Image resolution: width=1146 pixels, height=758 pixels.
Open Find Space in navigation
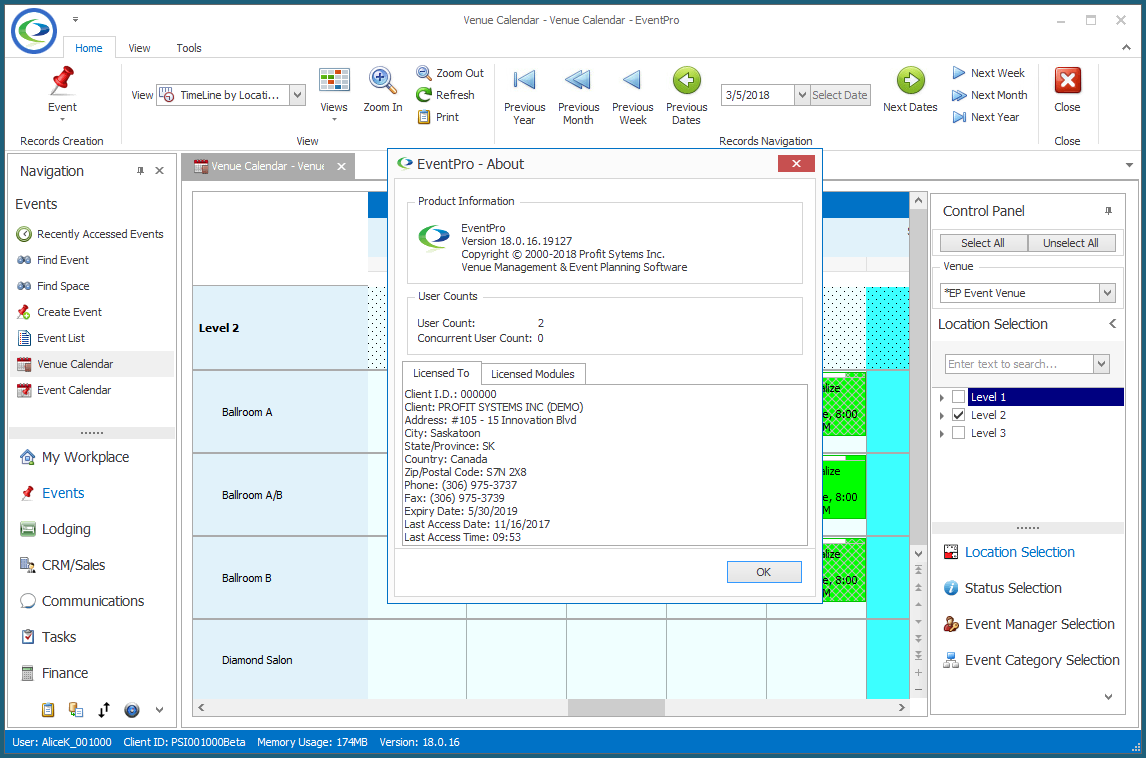coord(53,287)
